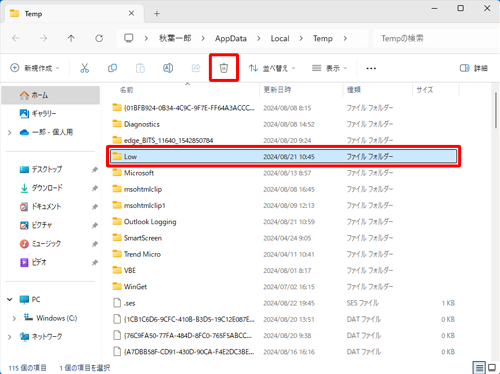Expand the OneDrive 一郎 tree node
Image resolution: width=500 pixels, height=374 pixels.
click(x=10, y=133)
